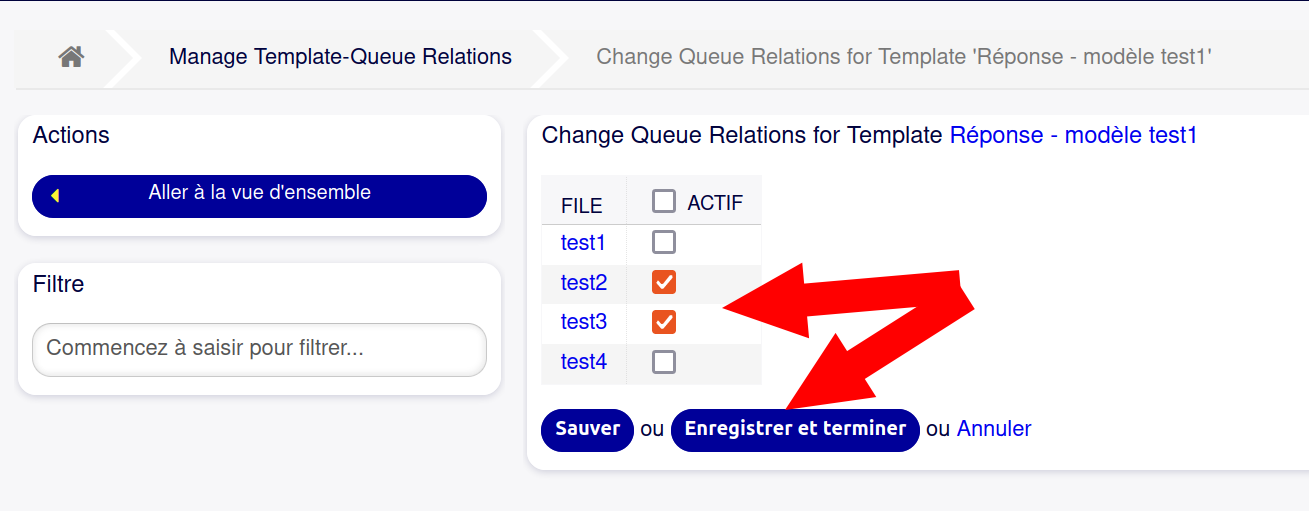
Task: Click the back arrow on overview button
Action: [55, 196]
